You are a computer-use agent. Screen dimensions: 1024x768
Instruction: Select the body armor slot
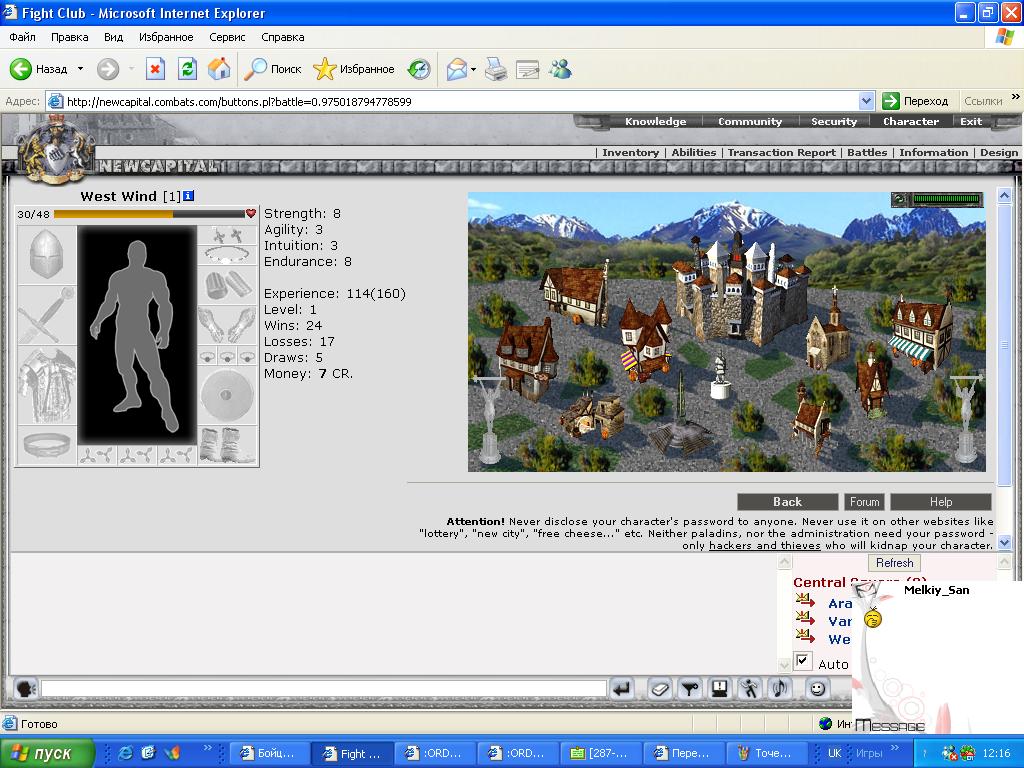pyautogui.click(x=46, y=385)
